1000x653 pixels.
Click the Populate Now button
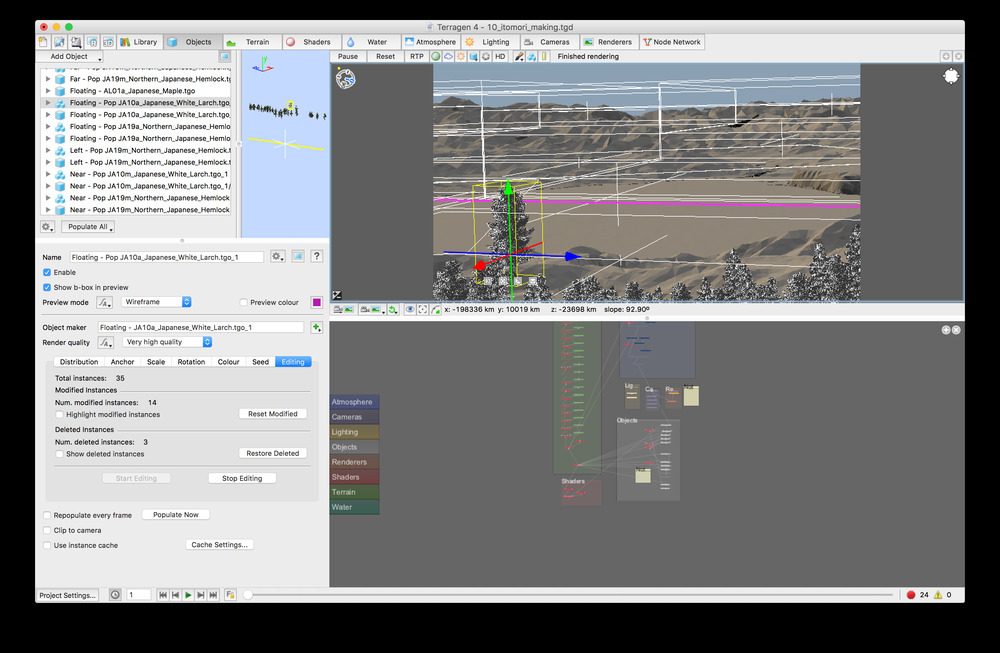pos(176,515)
